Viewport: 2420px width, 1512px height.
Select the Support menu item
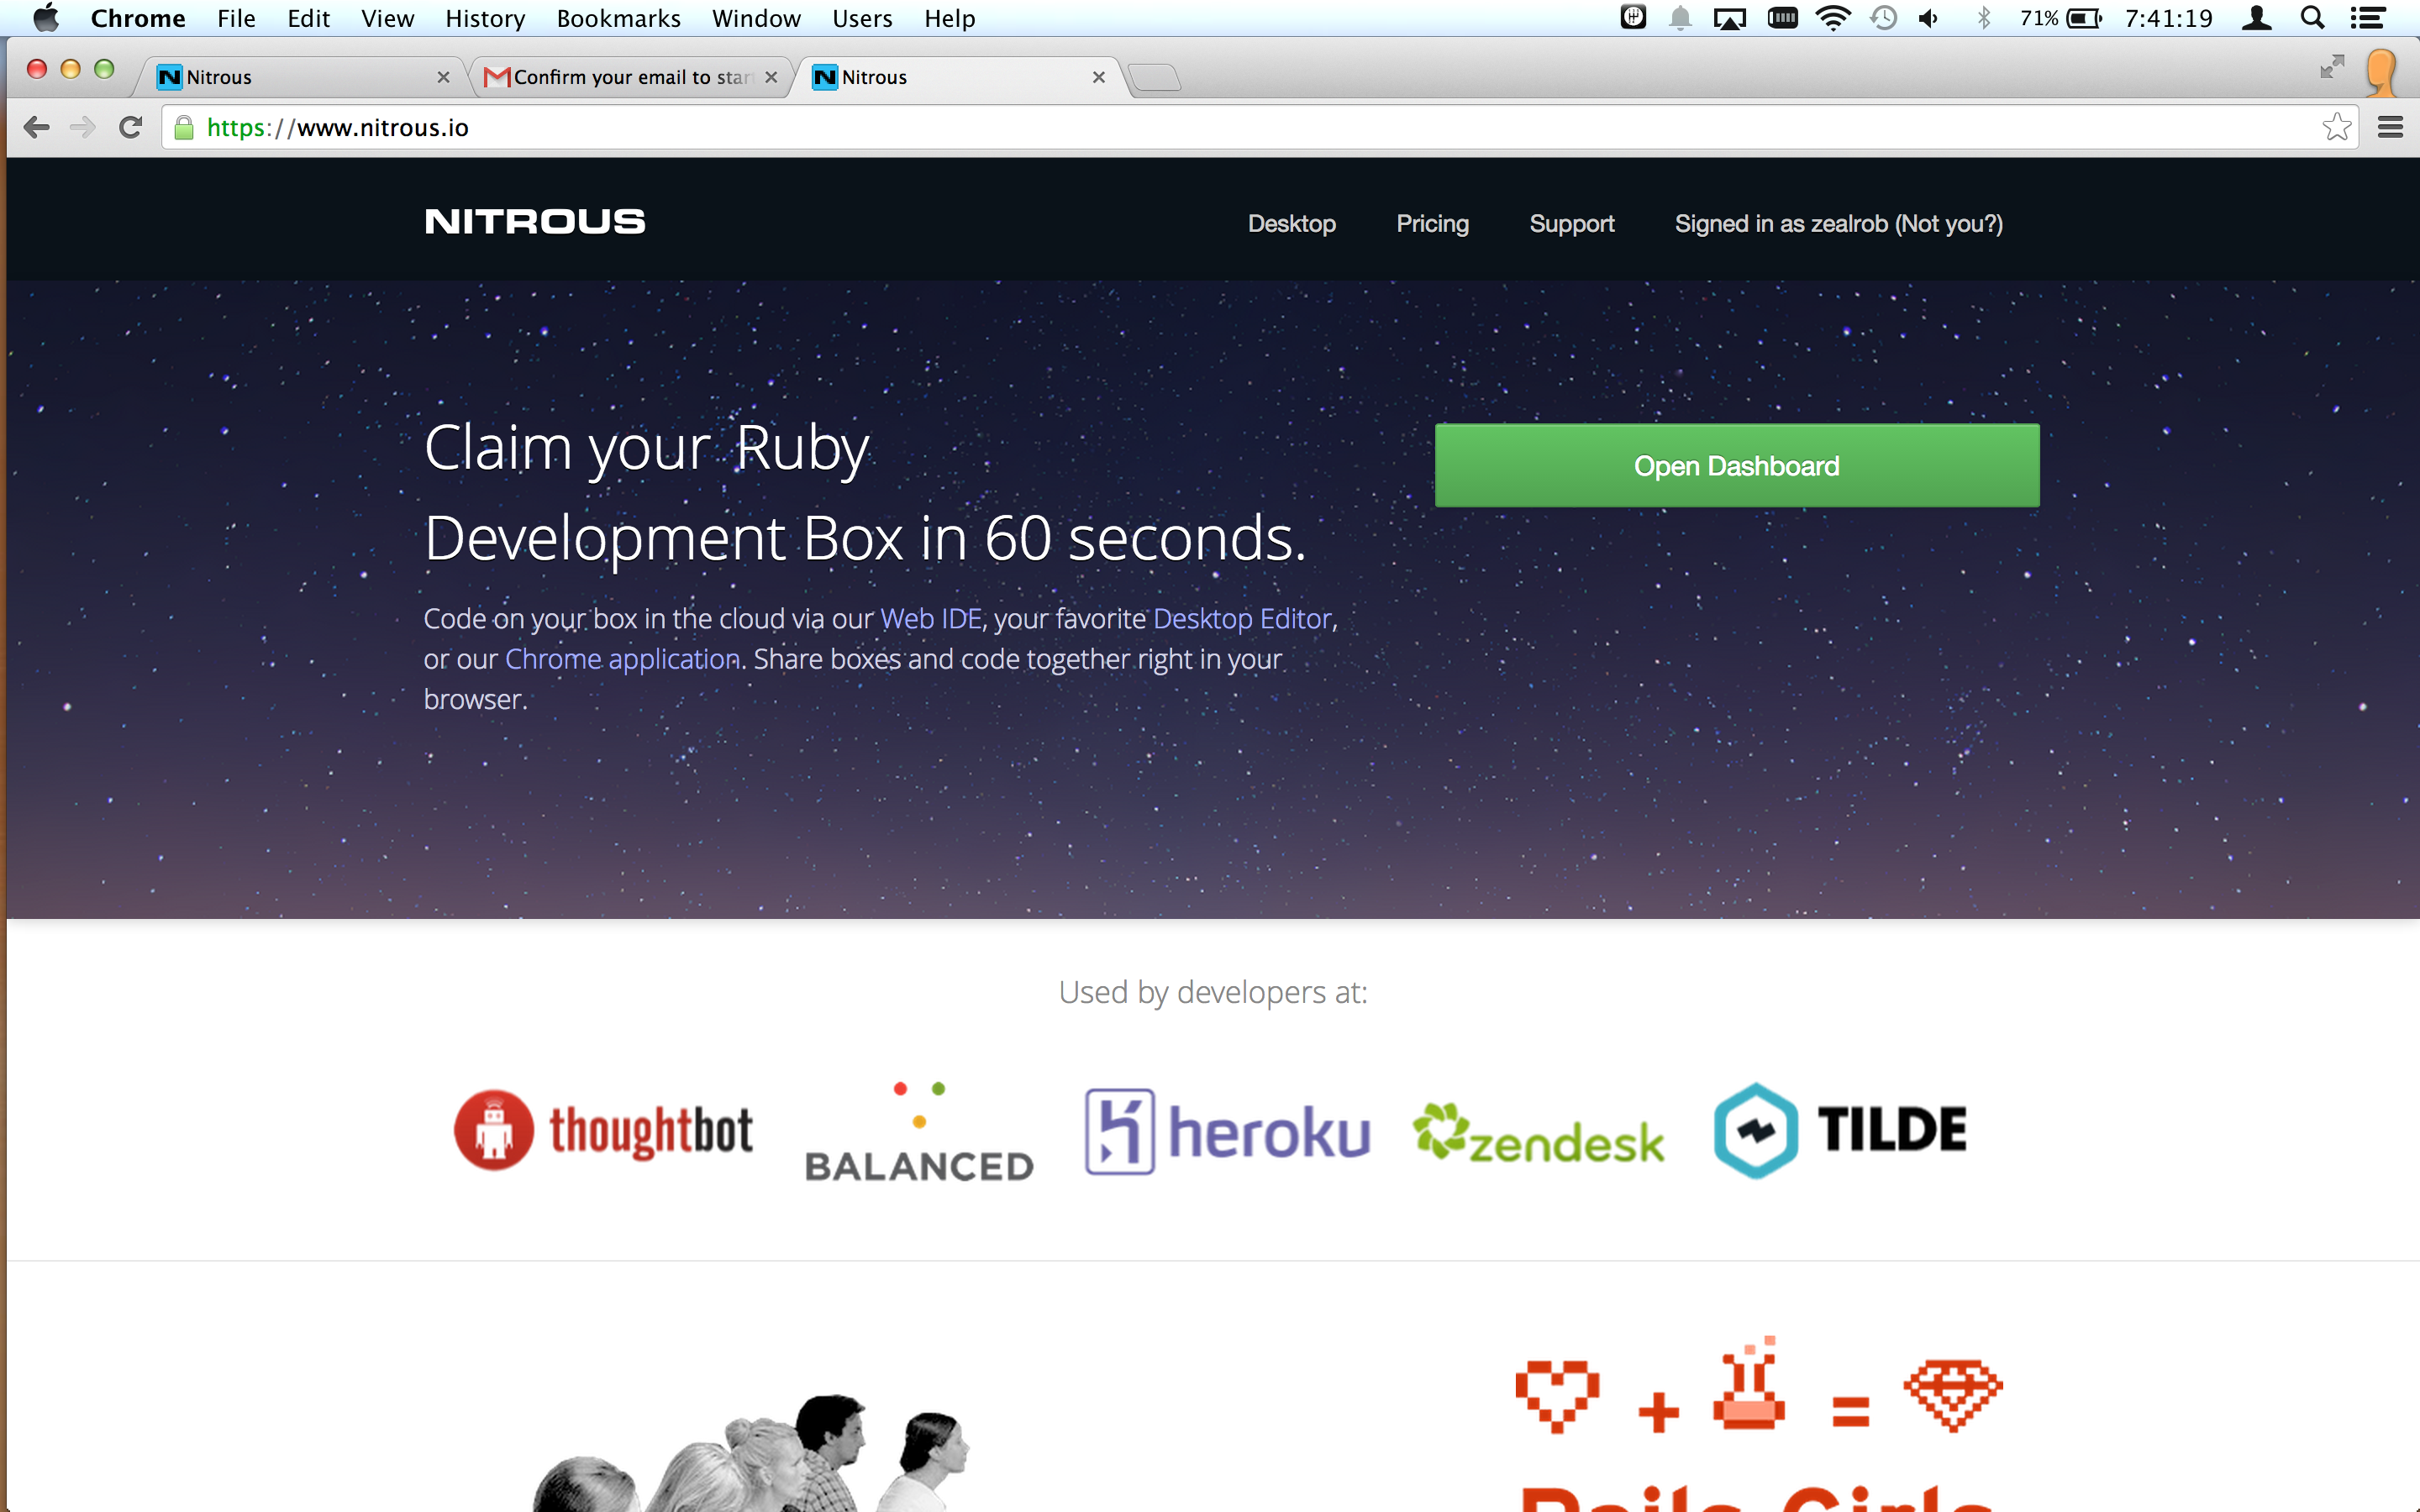coord(1571,223)
